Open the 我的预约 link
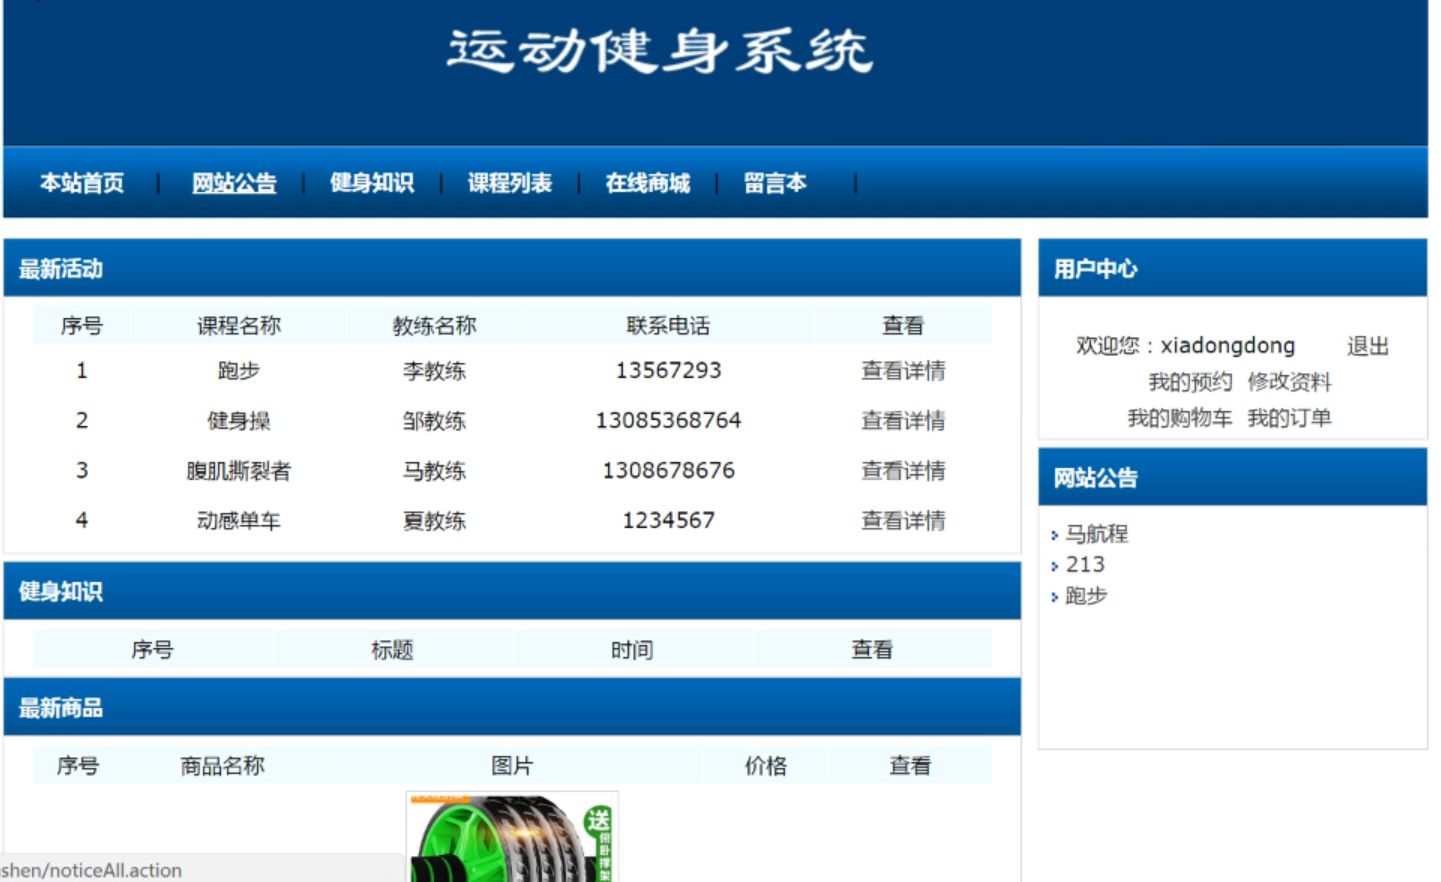Viewport: 1441px width, 882px height. (1190, 382)
